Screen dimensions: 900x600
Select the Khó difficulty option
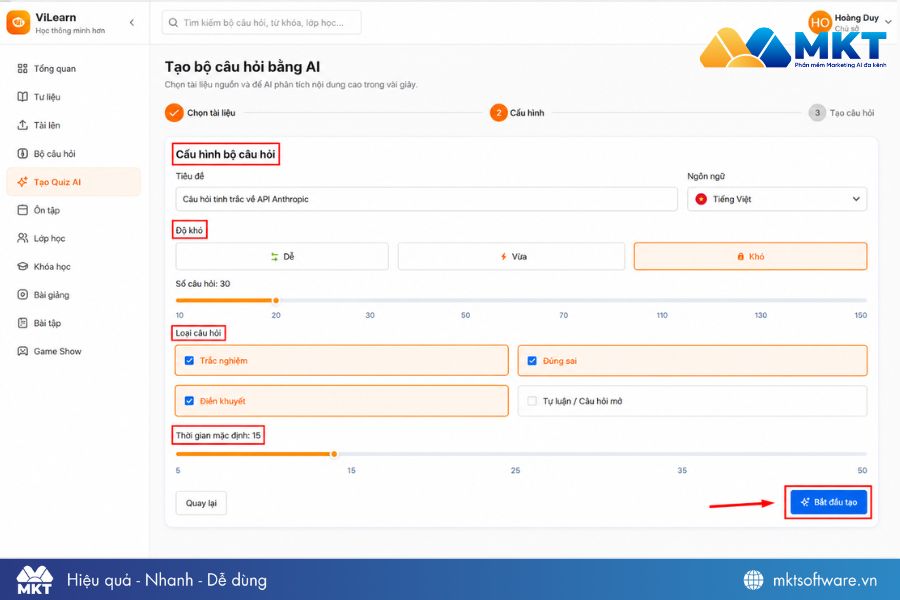click(x=750, y=257)
